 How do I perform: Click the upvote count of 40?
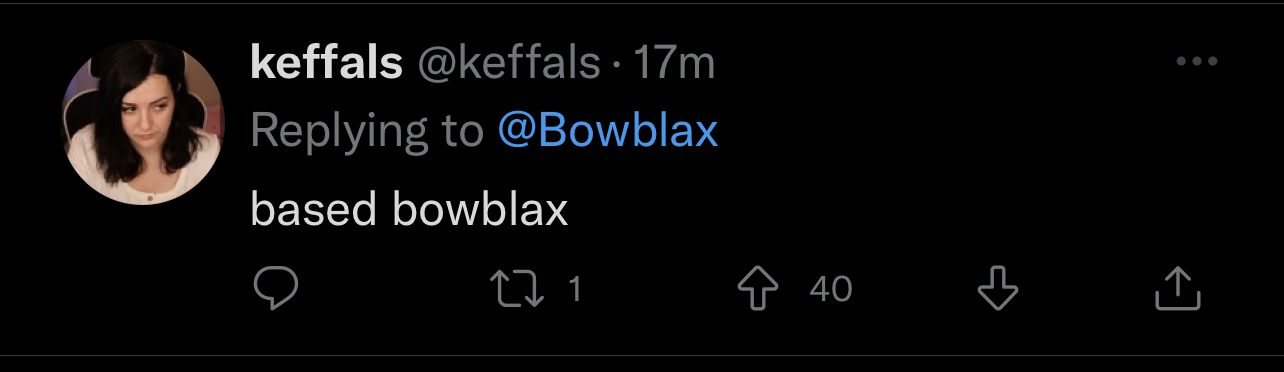(830, 289)
